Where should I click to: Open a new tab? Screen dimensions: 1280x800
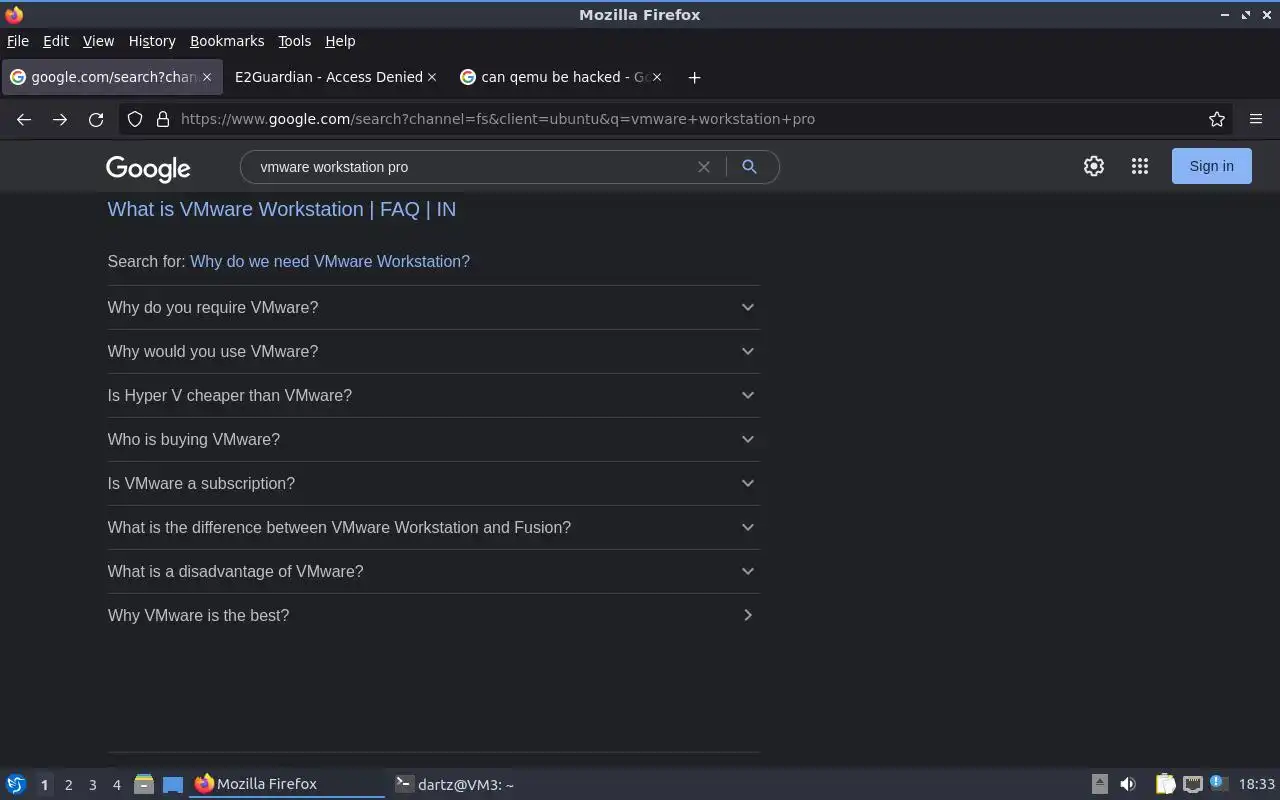(694, 77)
